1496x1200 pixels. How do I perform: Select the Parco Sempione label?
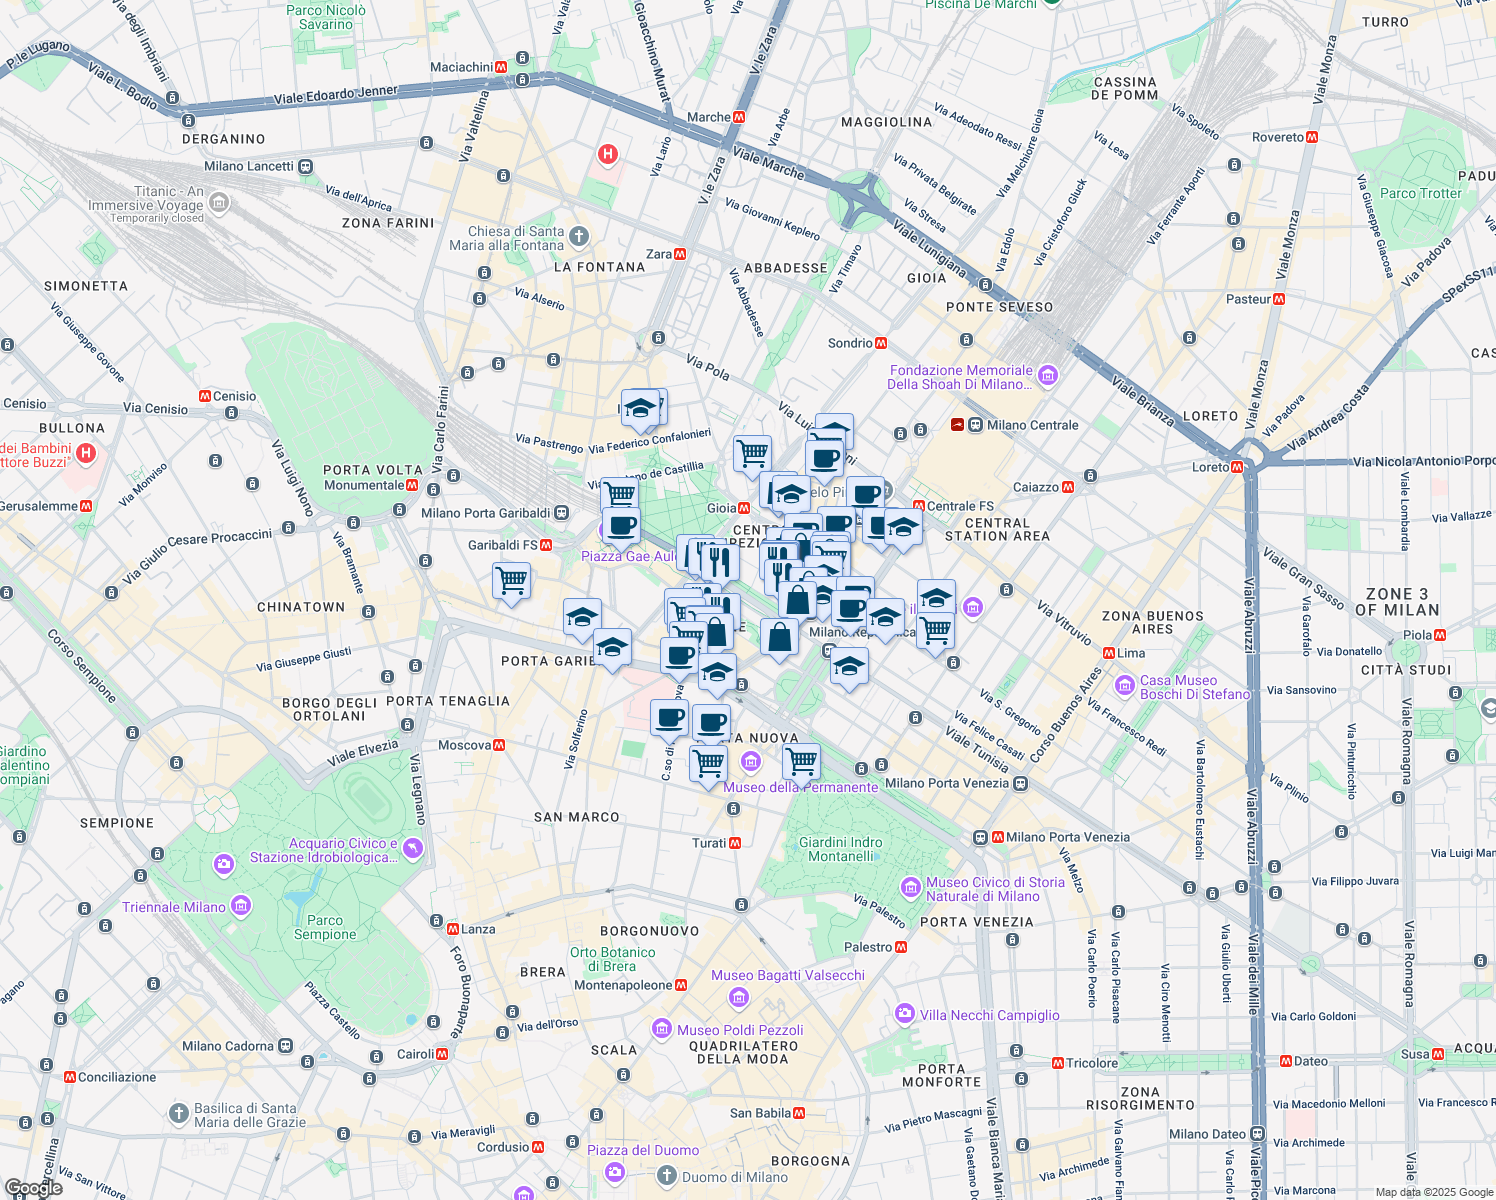[x=325, y=927]
